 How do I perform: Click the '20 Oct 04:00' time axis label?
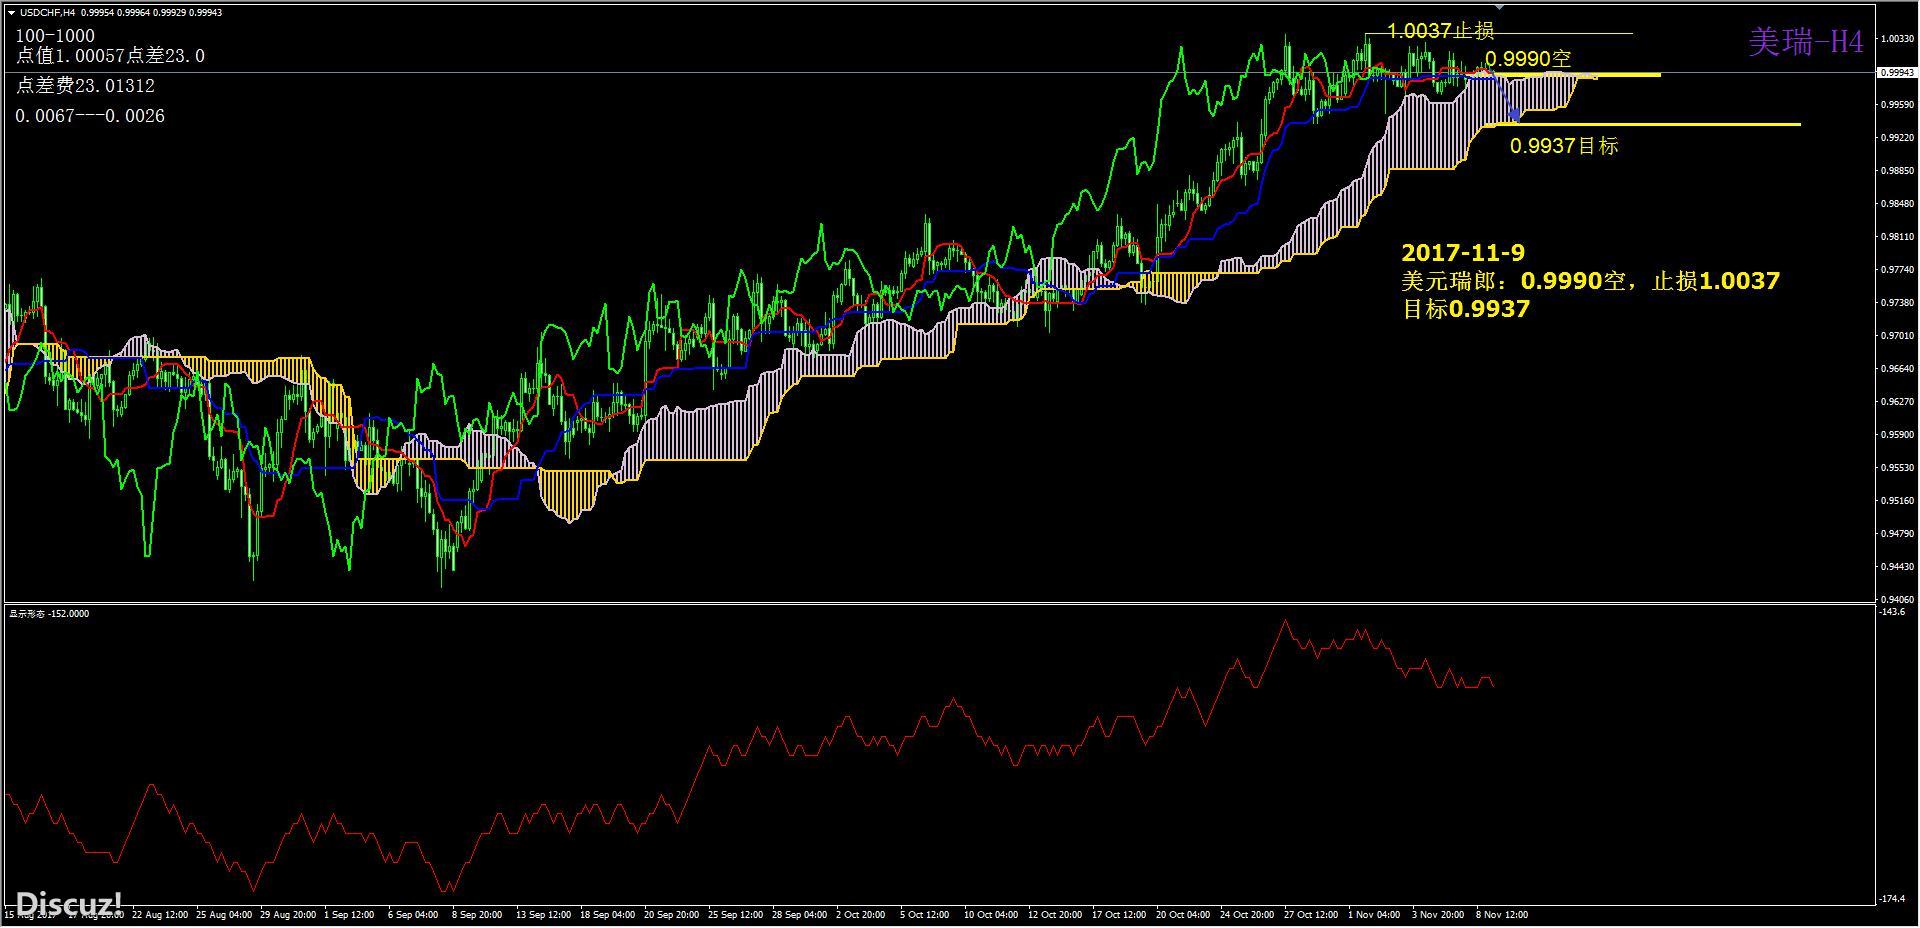tap(1184, 915)
